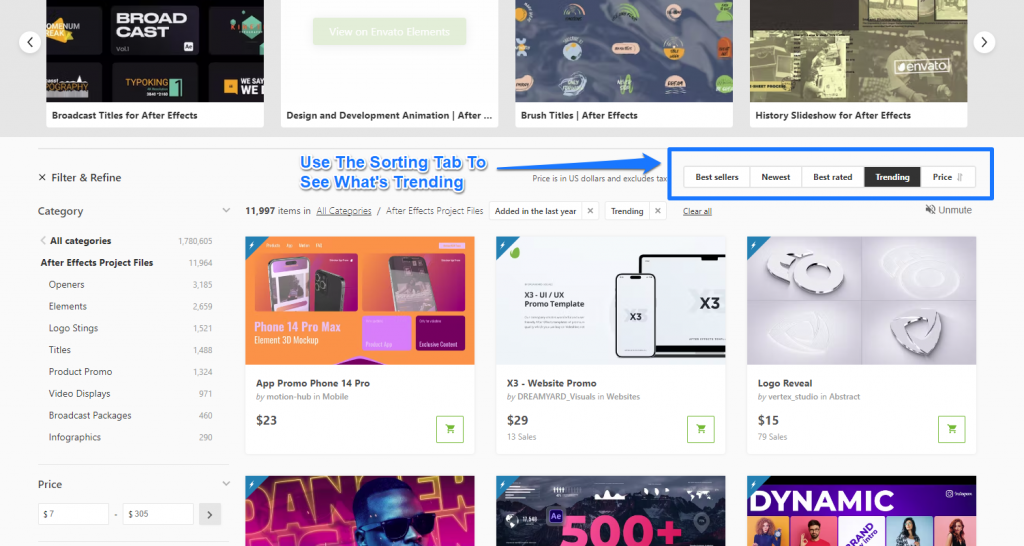Filter by Logo Stings category
Image resolution: width=1024 pixels, height=546 pixels.
[x=73, y=328]
